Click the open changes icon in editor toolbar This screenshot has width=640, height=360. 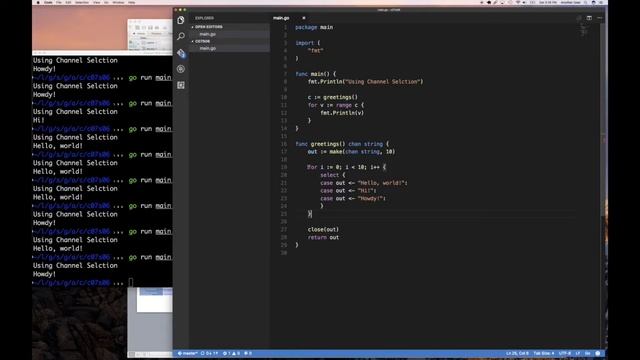point(579,18)
